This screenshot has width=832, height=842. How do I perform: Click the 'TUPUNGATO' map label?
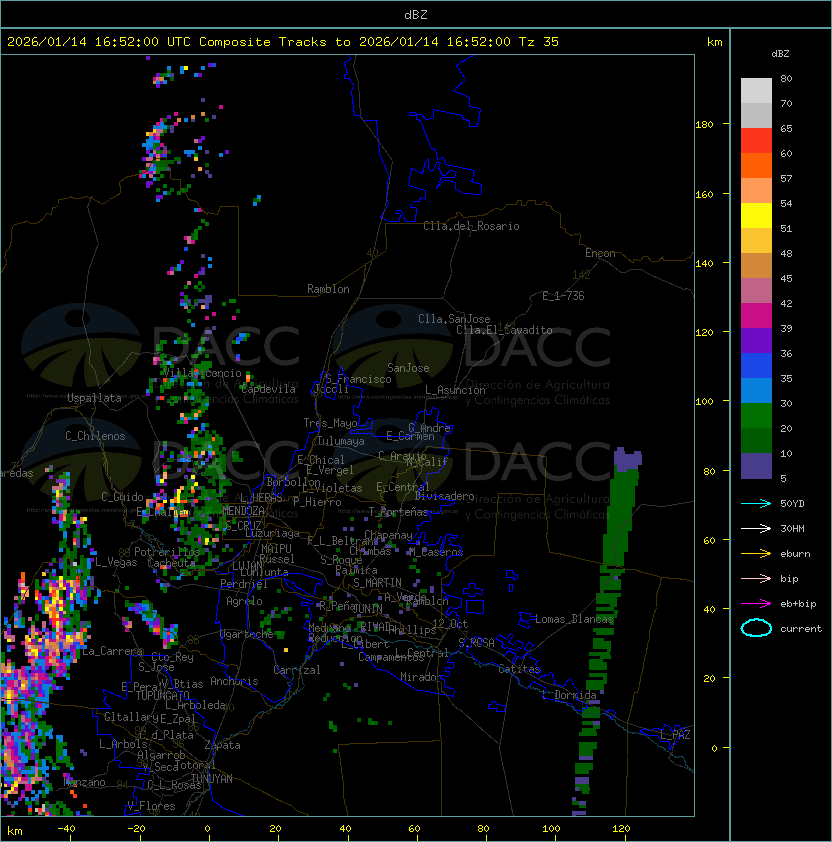click(x=162, y=696)
